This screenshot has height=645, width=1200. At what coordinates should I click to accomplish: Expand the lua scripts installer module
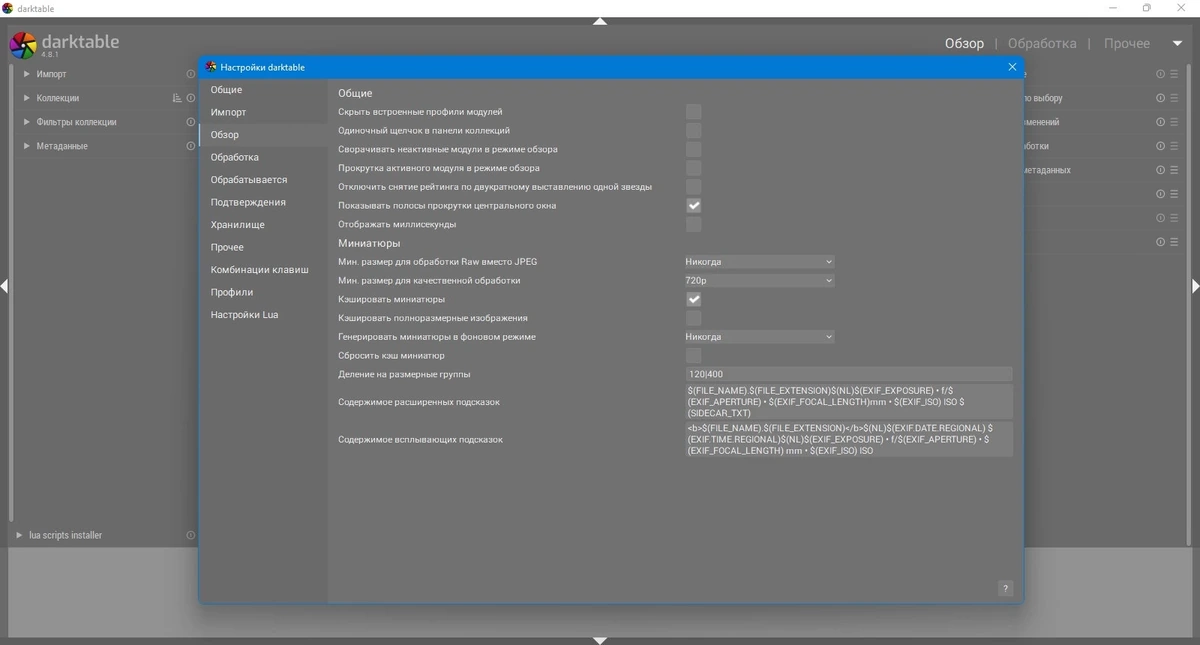(x=19, y=535)
